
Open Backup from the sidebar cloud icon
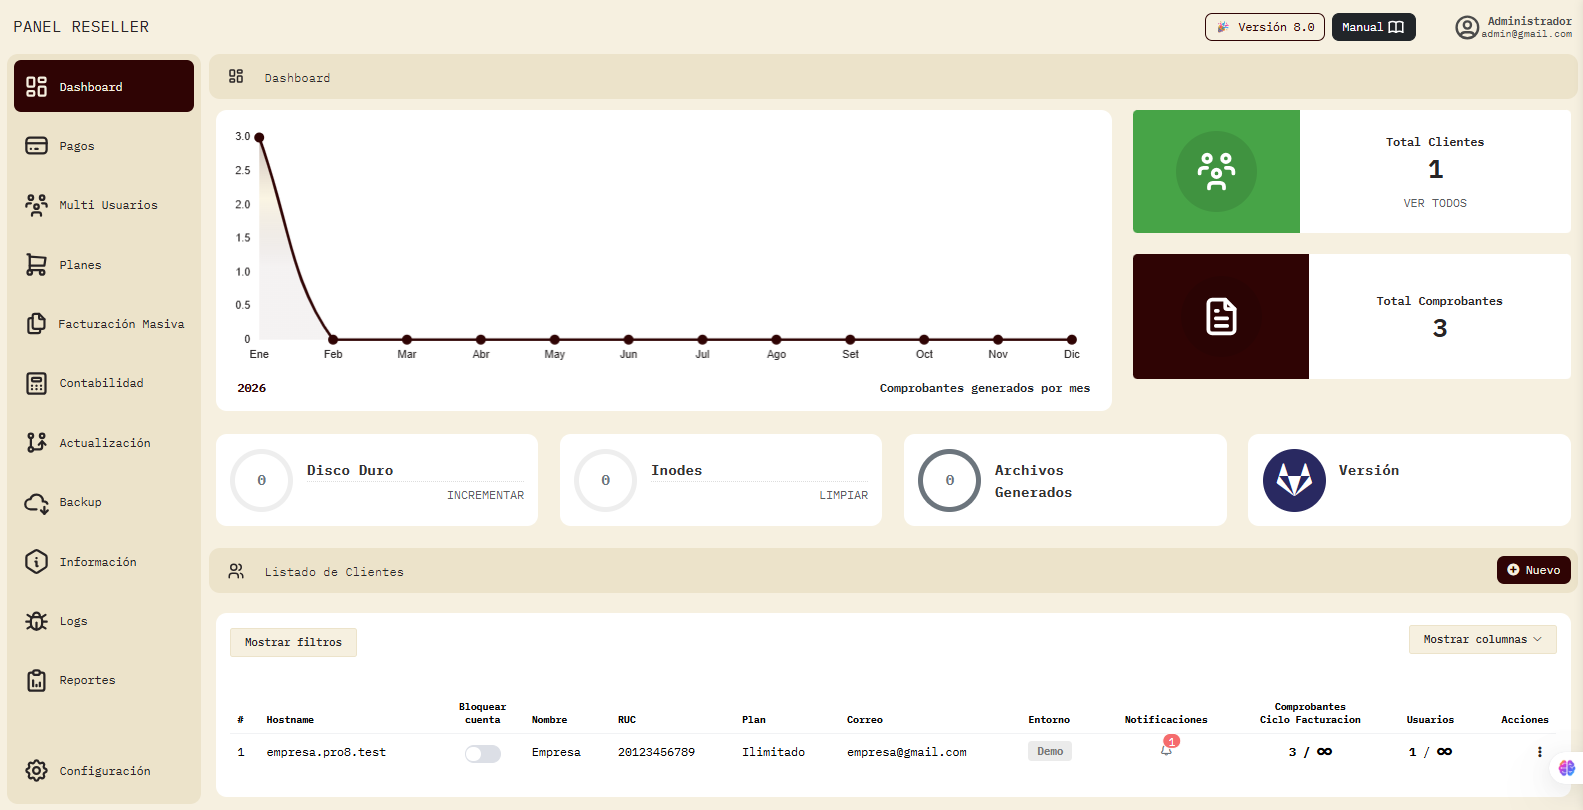point(37,503)
